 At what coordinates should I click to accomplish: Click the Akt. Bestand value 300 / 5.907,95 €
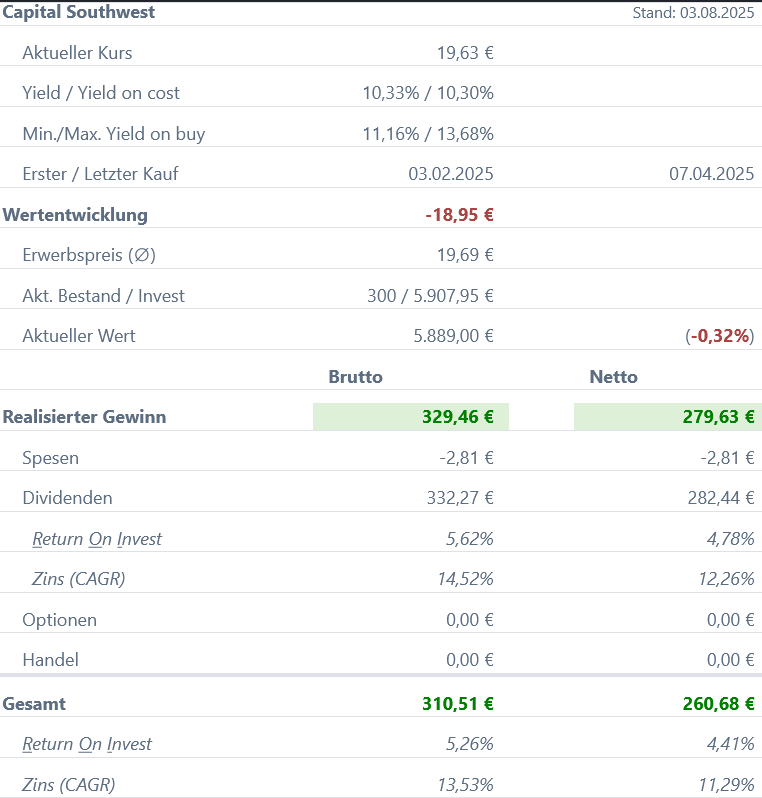(430, 296)
